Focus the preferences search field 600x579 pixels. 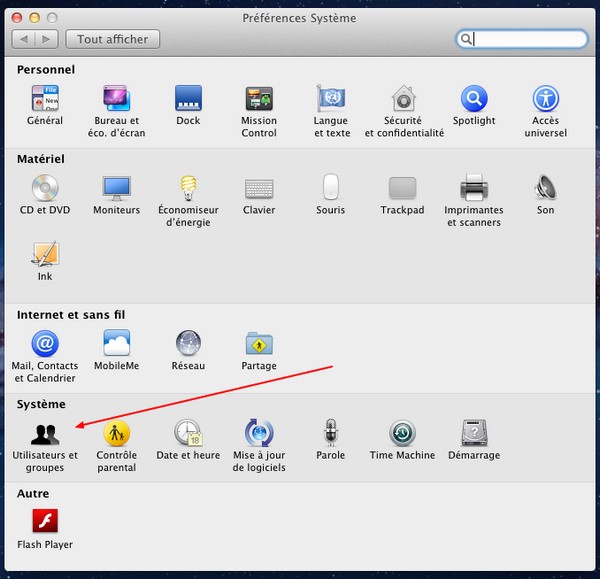521,39
